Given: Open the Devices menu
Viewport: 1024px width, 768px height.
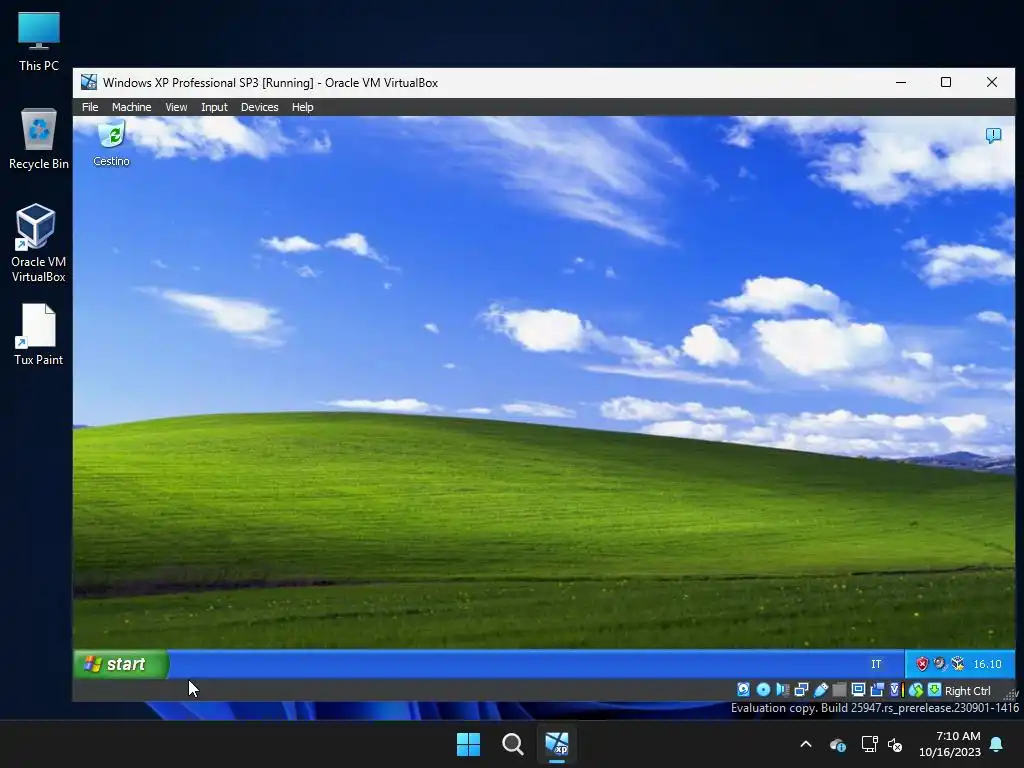Looking at the screenshot, I should click(259, 107).
